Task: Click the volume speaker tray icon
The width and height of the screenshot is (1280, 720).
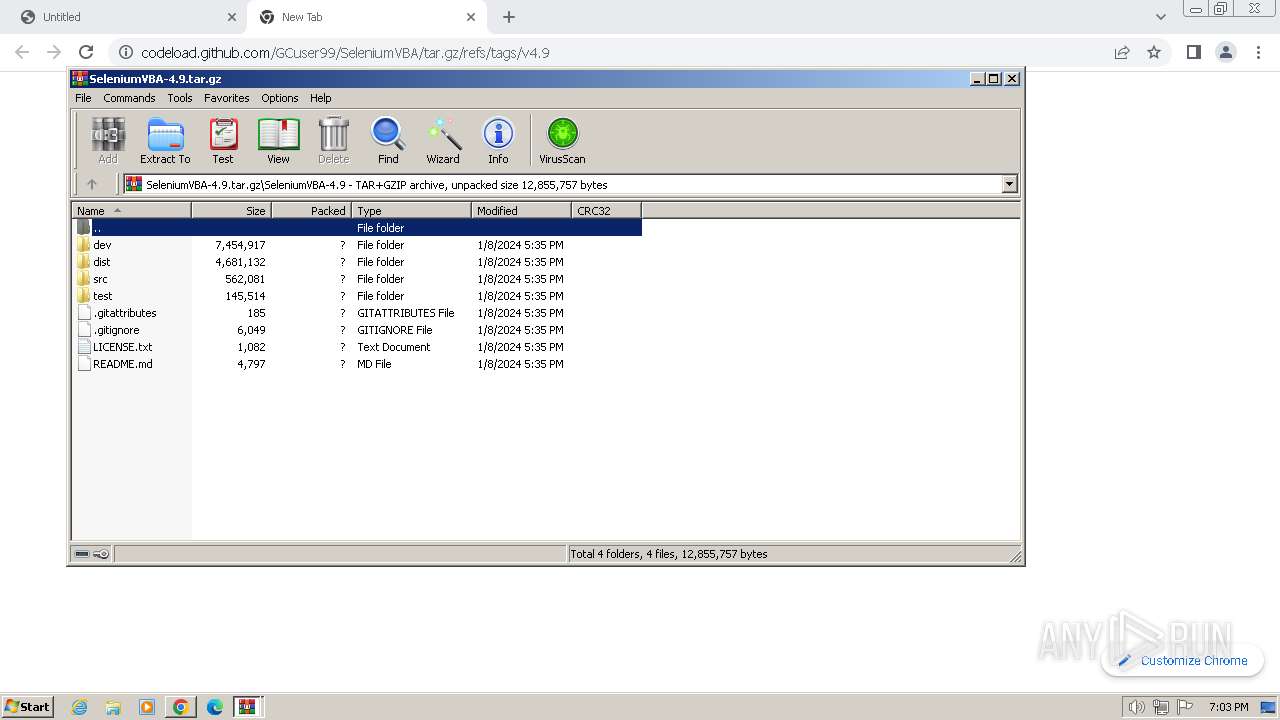Action: (x=1136, y=707)
